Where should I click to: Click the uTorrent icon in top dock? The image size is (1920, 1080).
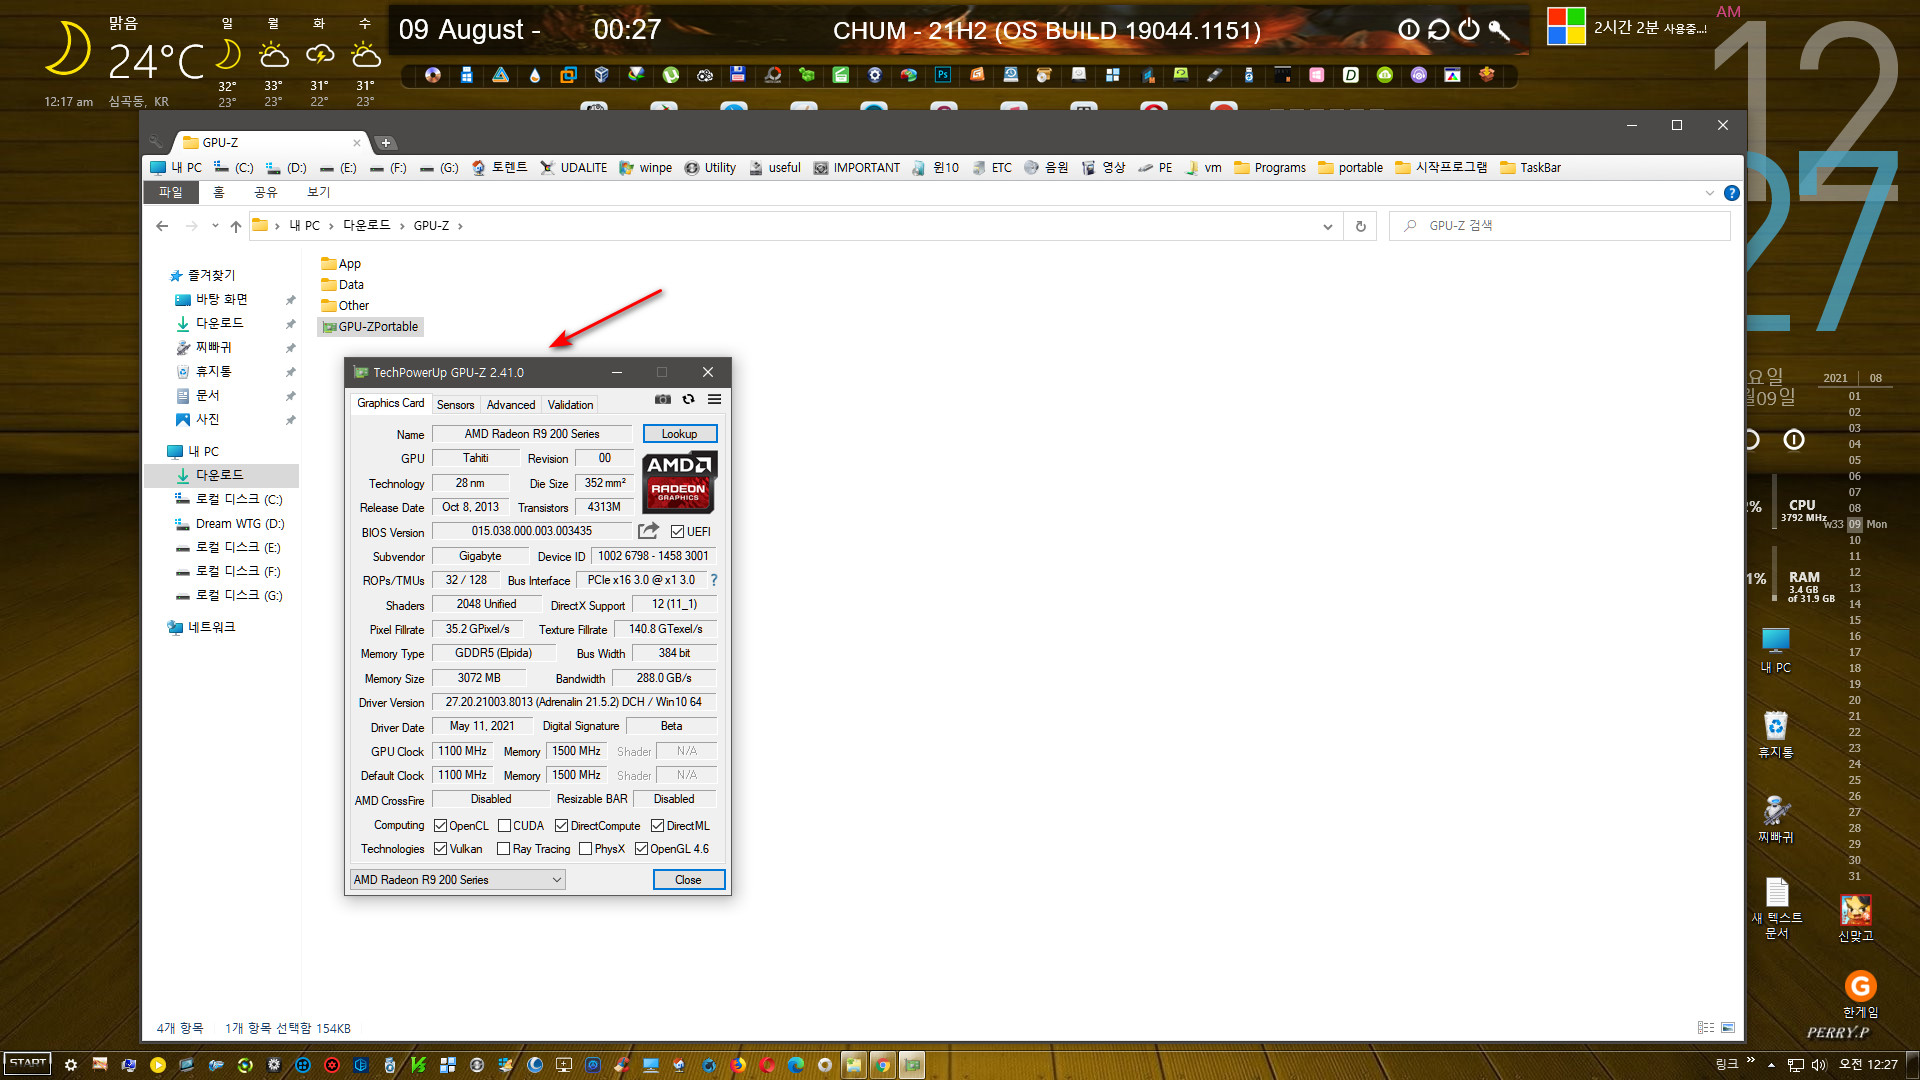tap(670, 75)
